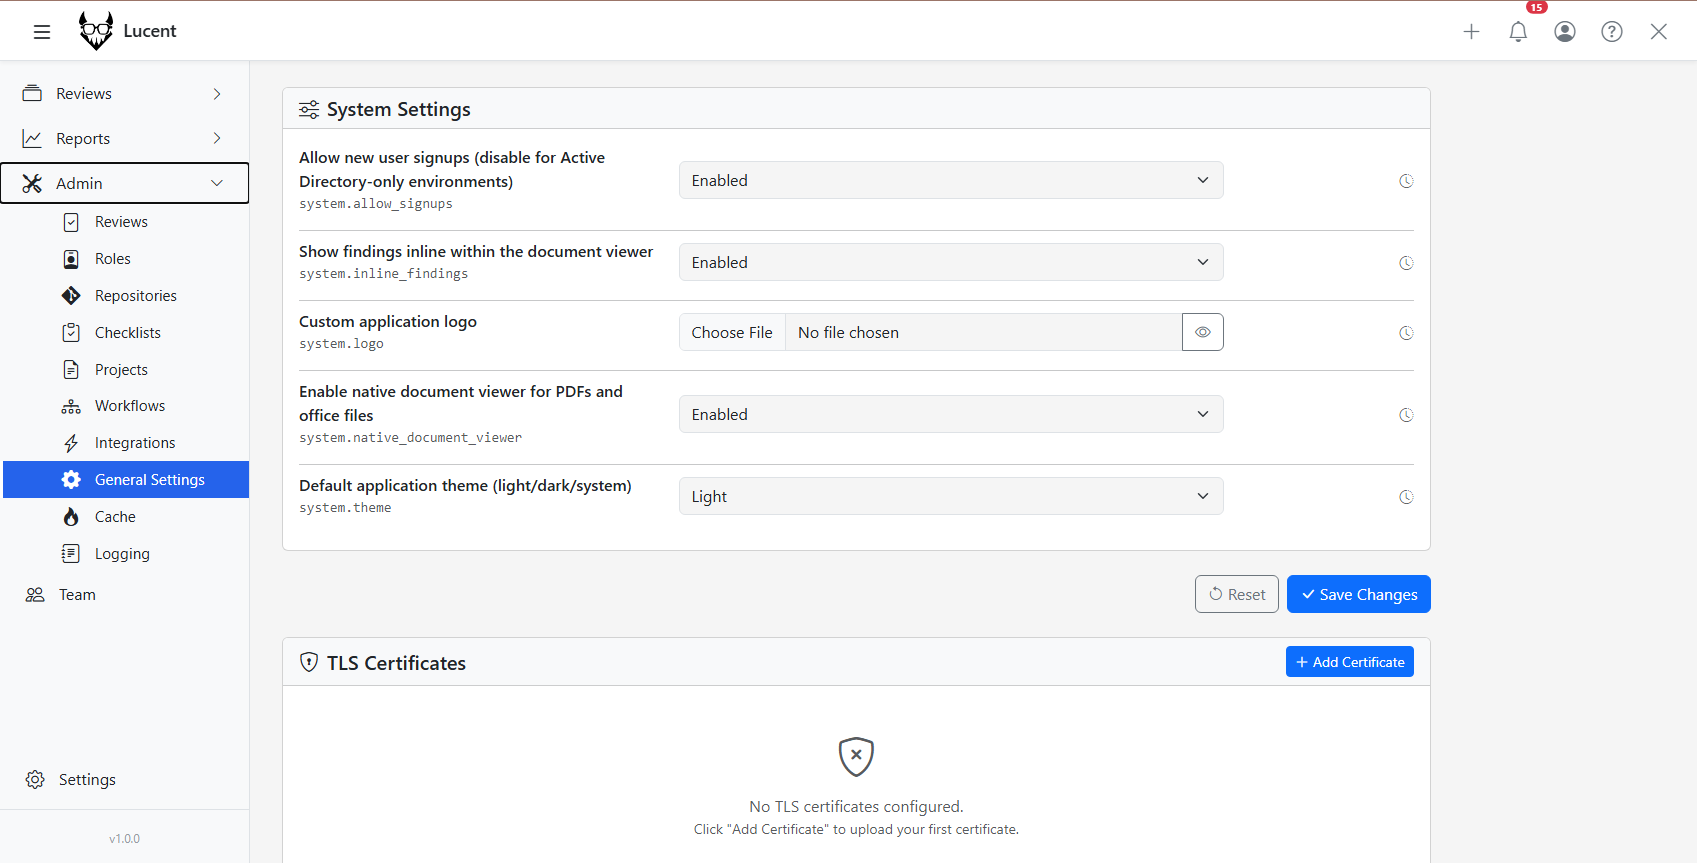Open notifications bell with 15 badge

[x=1518, y=32]
